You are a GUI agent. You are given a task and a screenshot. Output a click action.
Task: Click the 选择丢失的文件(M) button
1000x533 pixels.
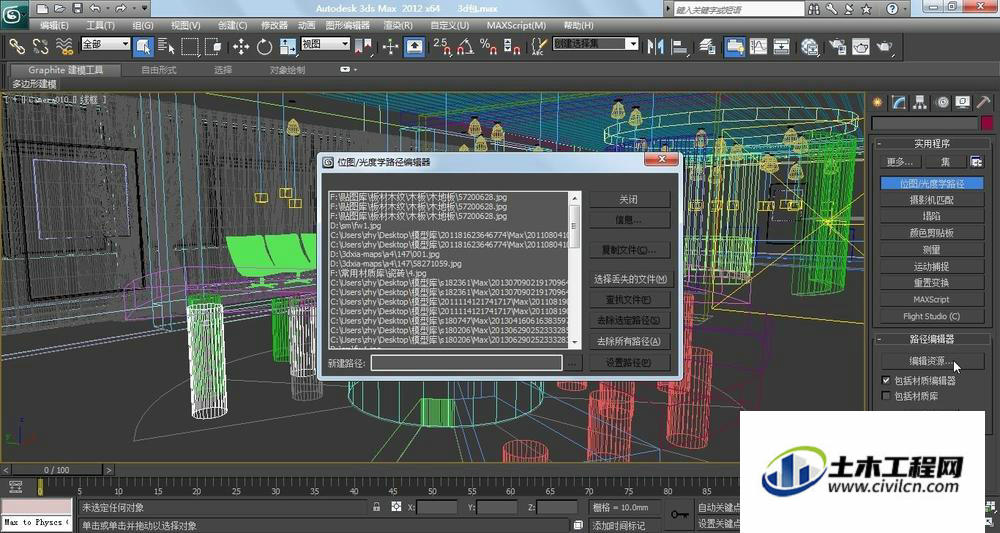coord(630,279)
